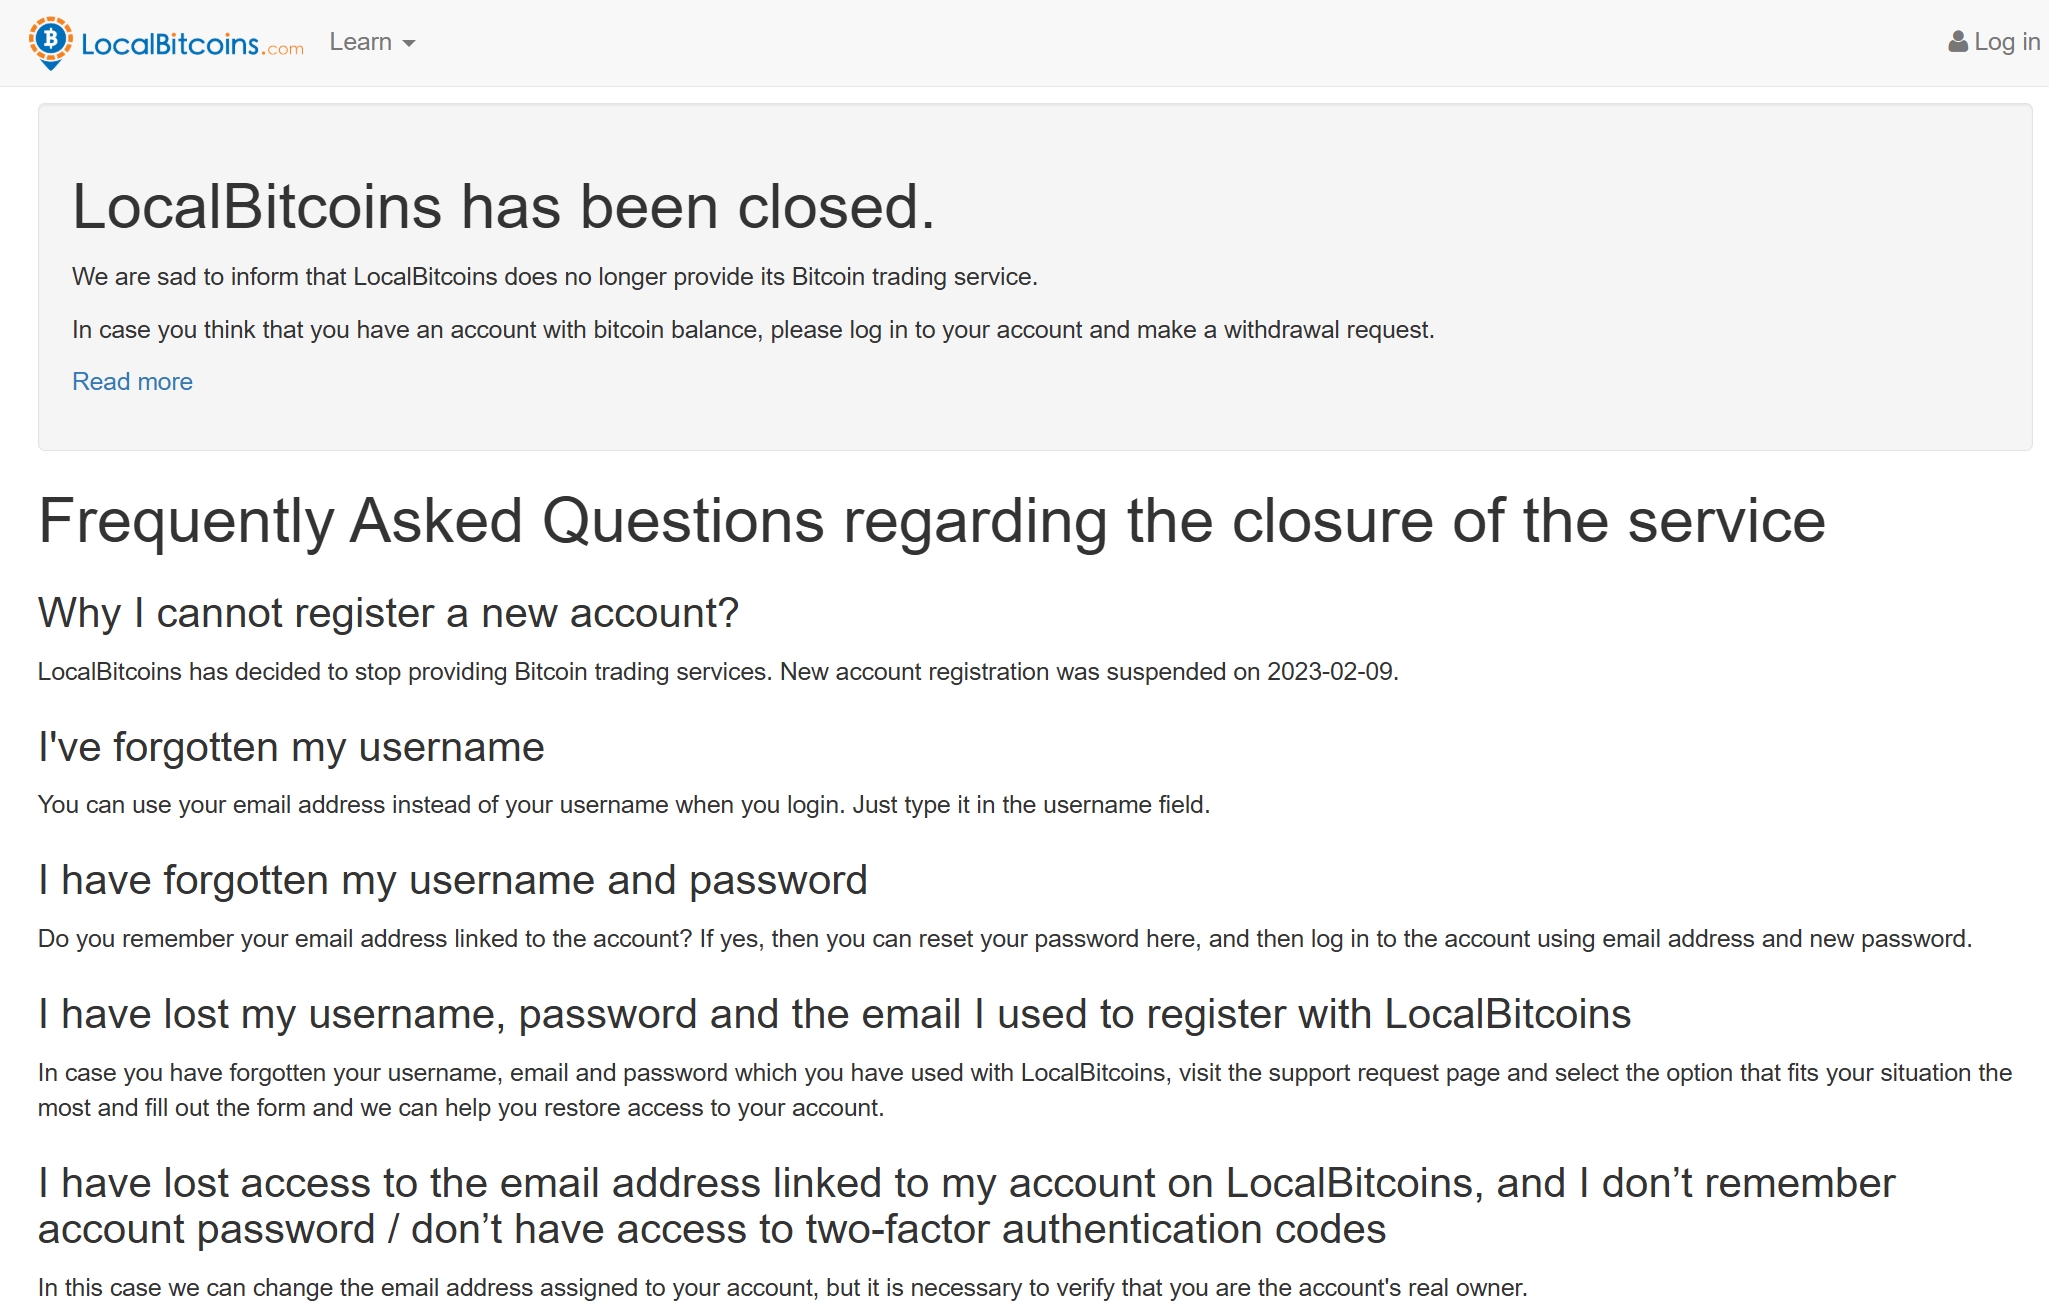Click the "LocalBitcoins has been closed." heading
This screenshot has width=2049, height=1312.
tap(505, 205)
